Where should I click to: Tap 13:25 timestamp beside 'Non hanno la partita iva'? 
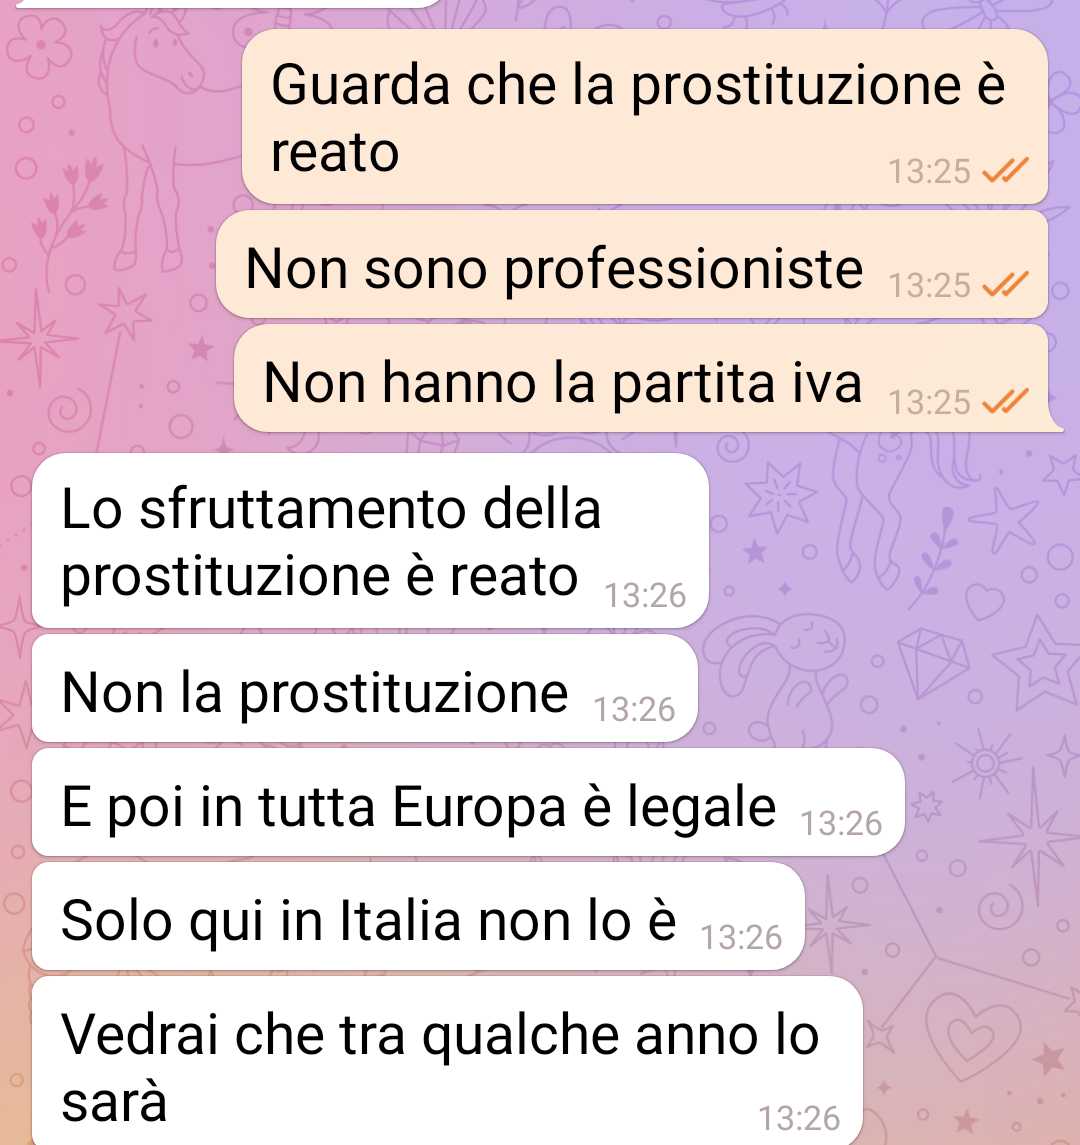pyautogui.click(x=929, y=402)
